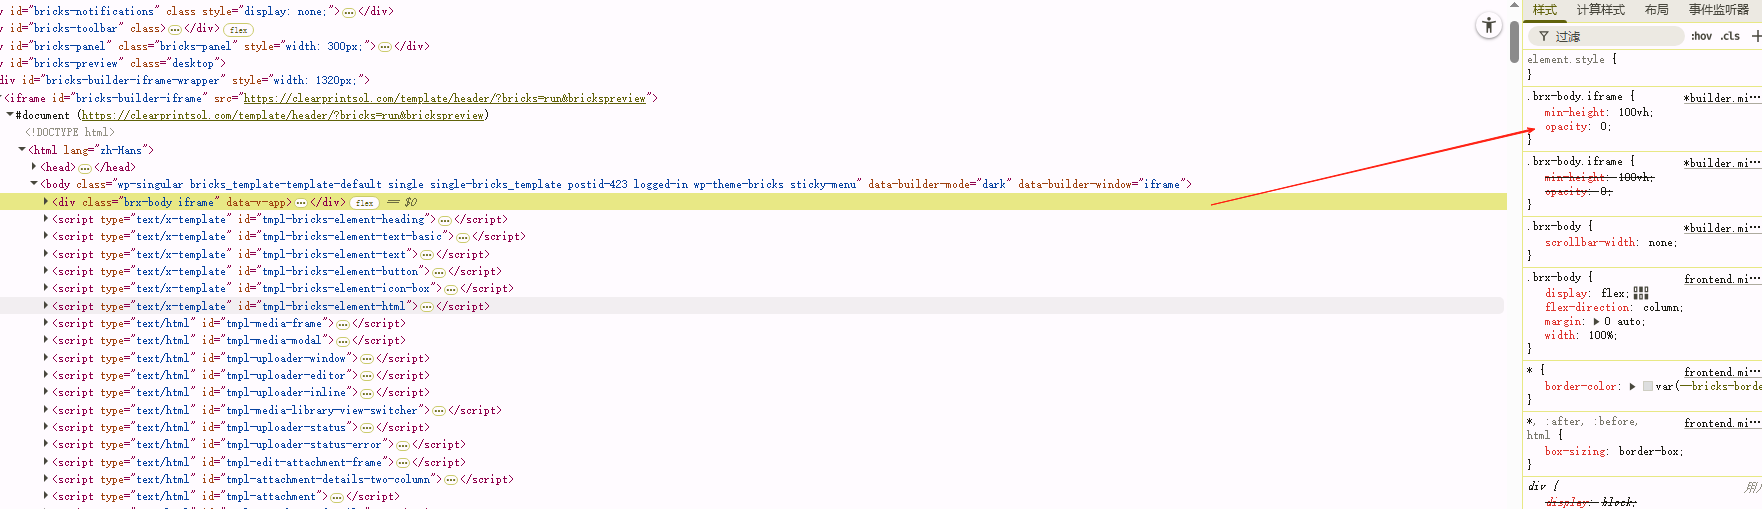Expand the tmpl-bricks-element-icon-box script node

[x=46, y=289]
